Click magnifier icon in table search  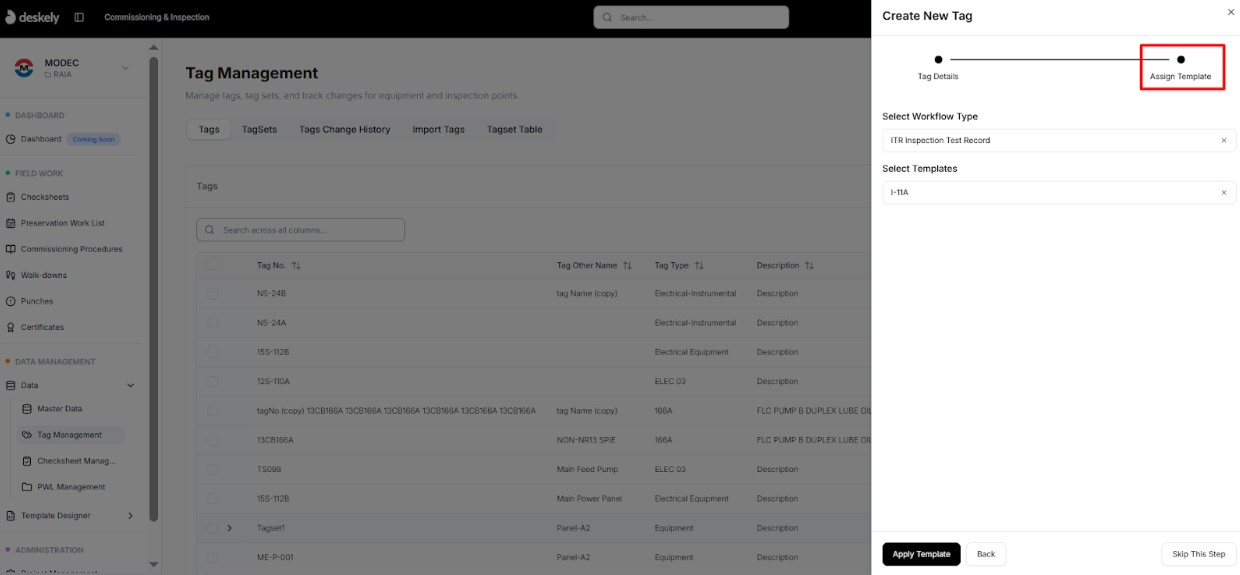tap(210, 230)
